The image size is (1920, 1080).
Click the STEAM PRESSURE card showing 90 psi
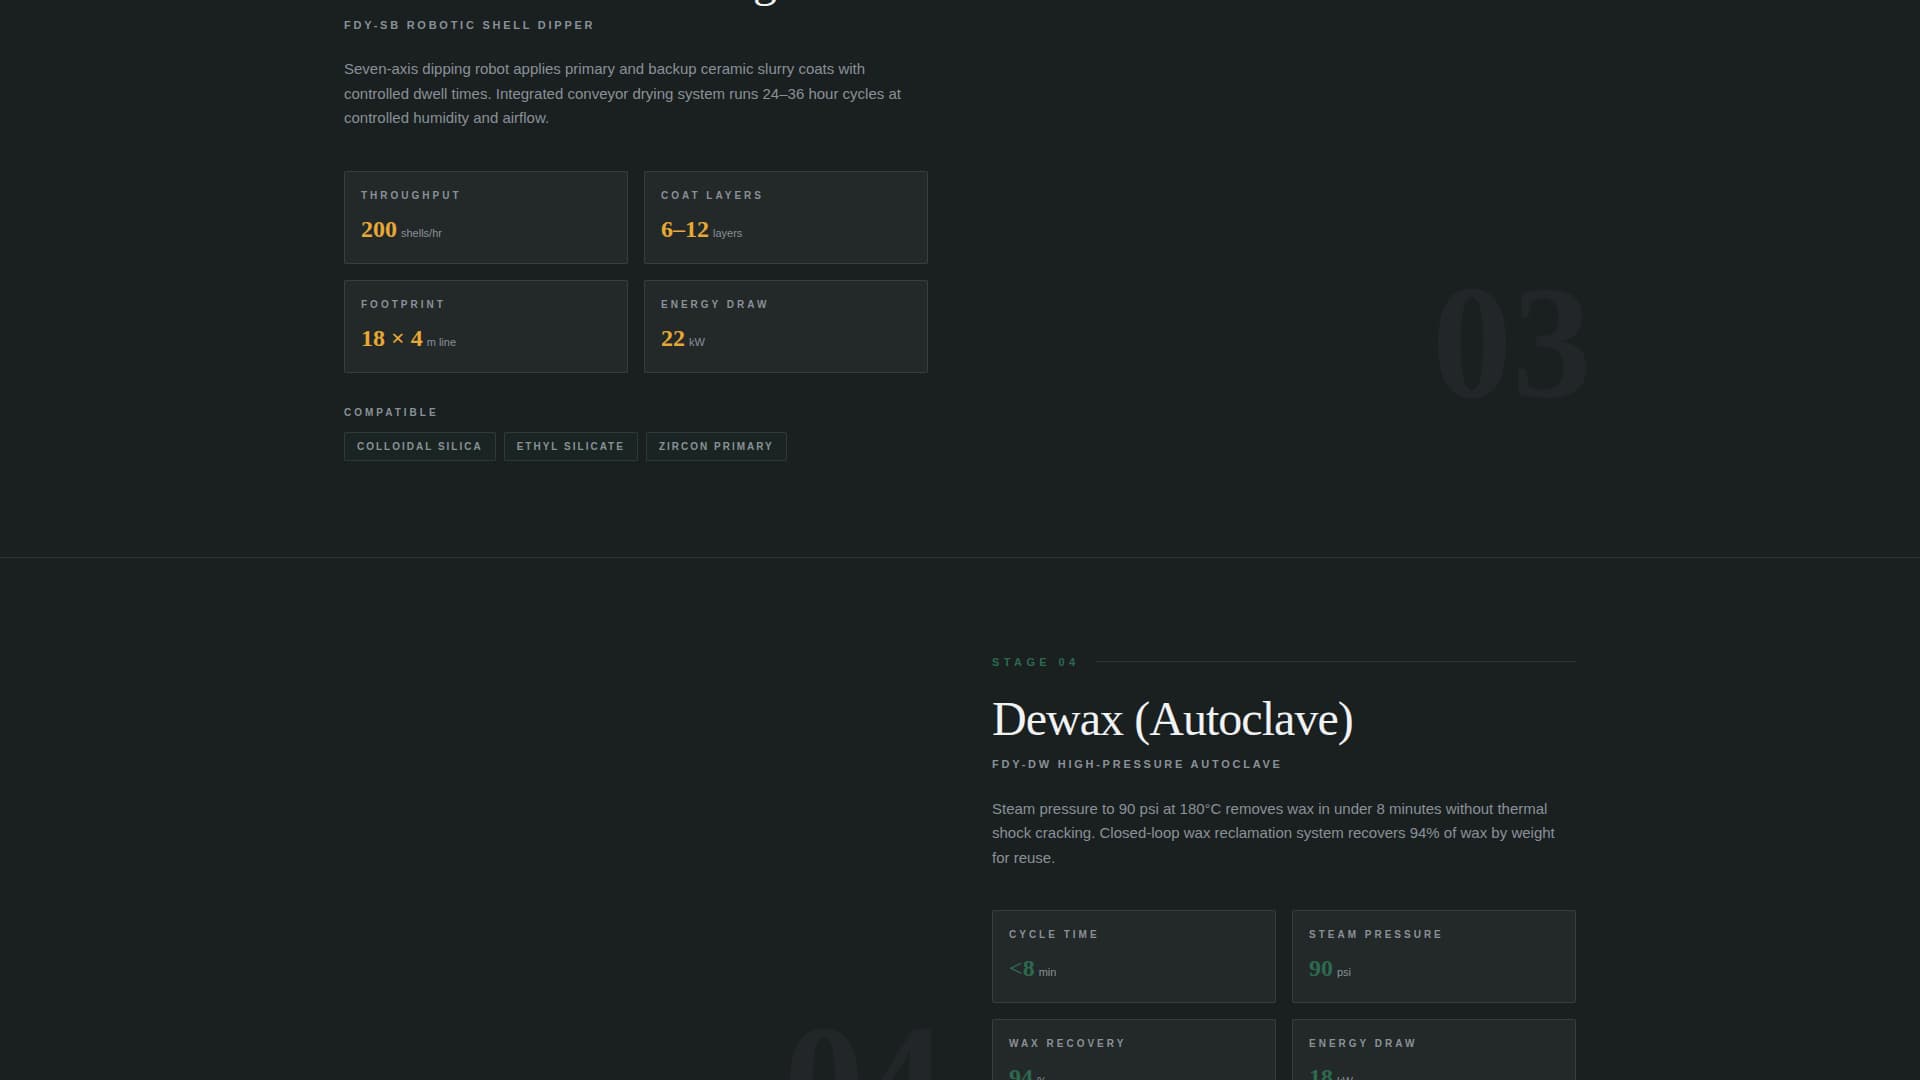[x=1433, y=956]
